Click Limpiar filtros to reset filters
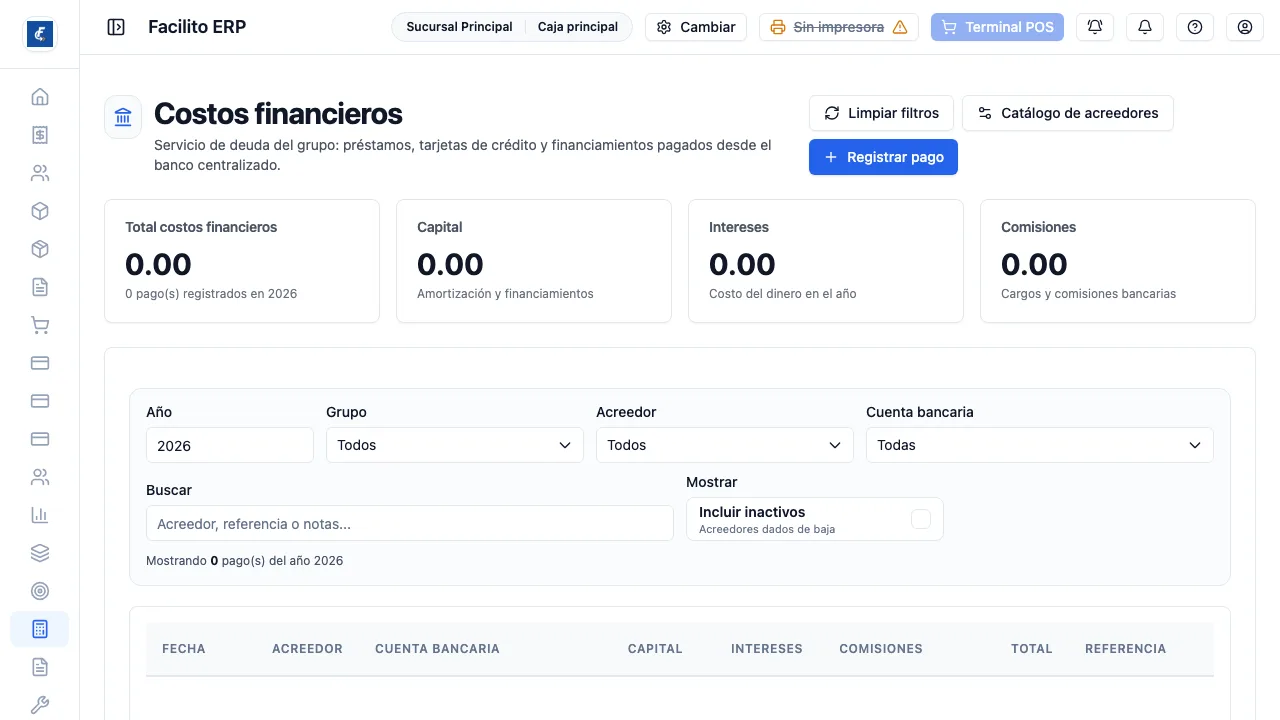This screenshot has height=720, width=1280. pyautogui.click(x=881, y=113)
